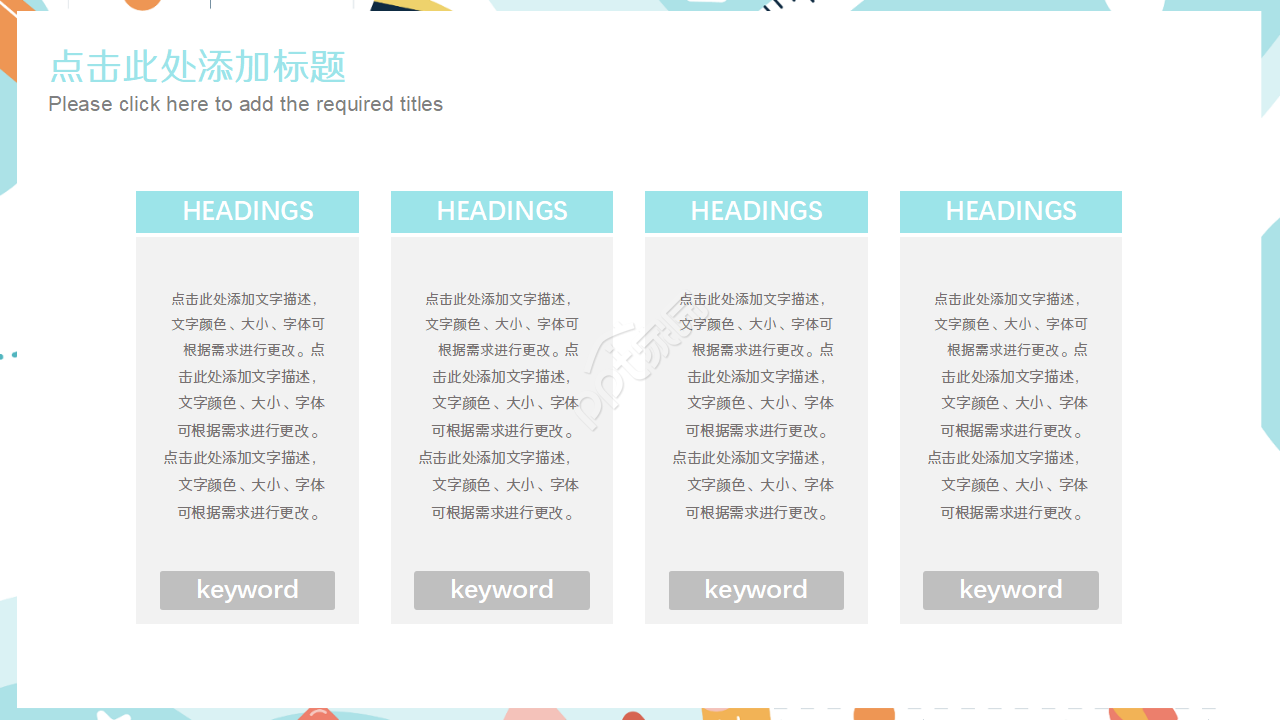Viewport: 1280px width, 720px height.
Task: Click the light blue hexagon on right edge
Action: tap(1271, 330)
